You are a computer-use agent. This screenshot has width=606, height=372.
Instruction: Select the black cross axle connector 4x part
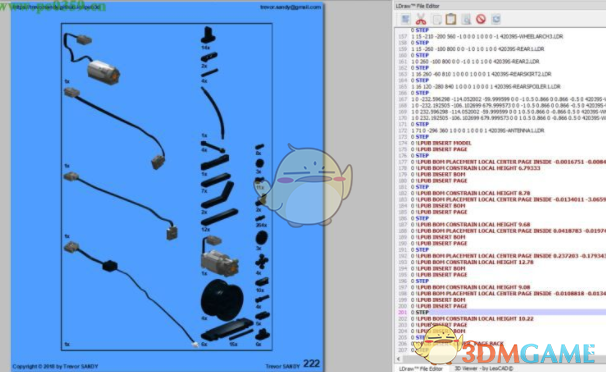262,262
